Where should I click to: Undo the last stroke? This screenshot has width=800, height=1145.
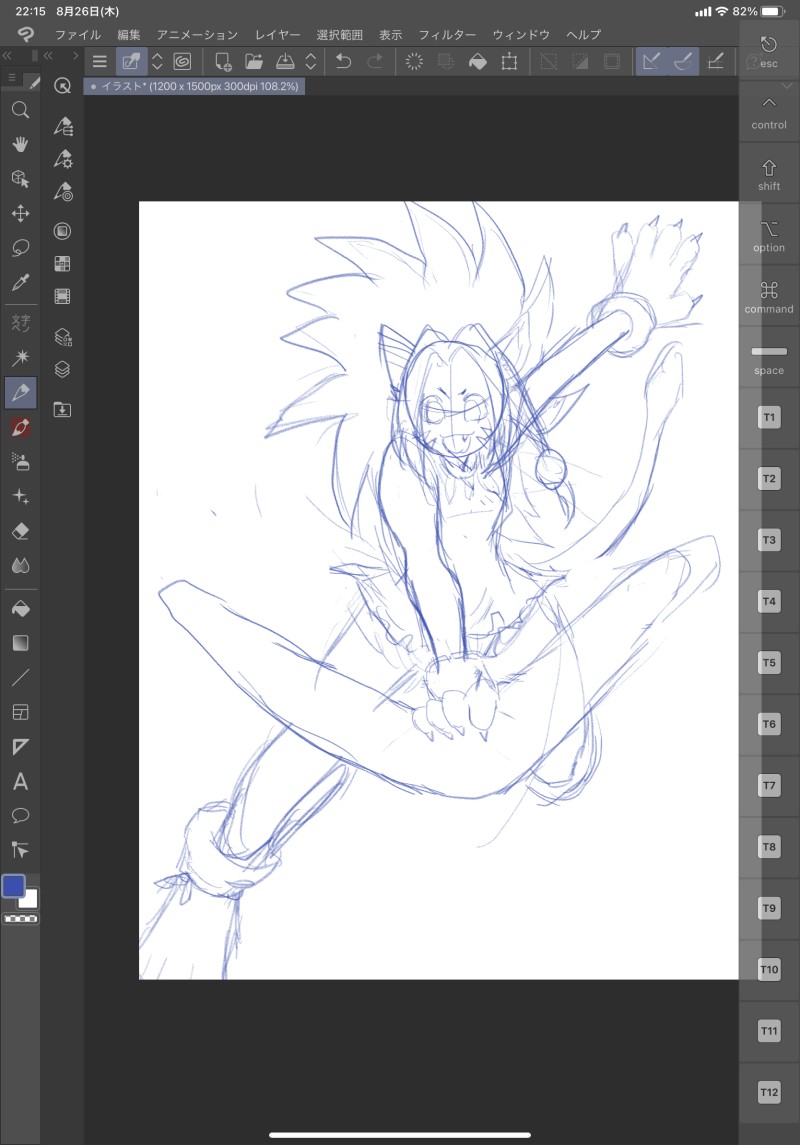(343, 61)
